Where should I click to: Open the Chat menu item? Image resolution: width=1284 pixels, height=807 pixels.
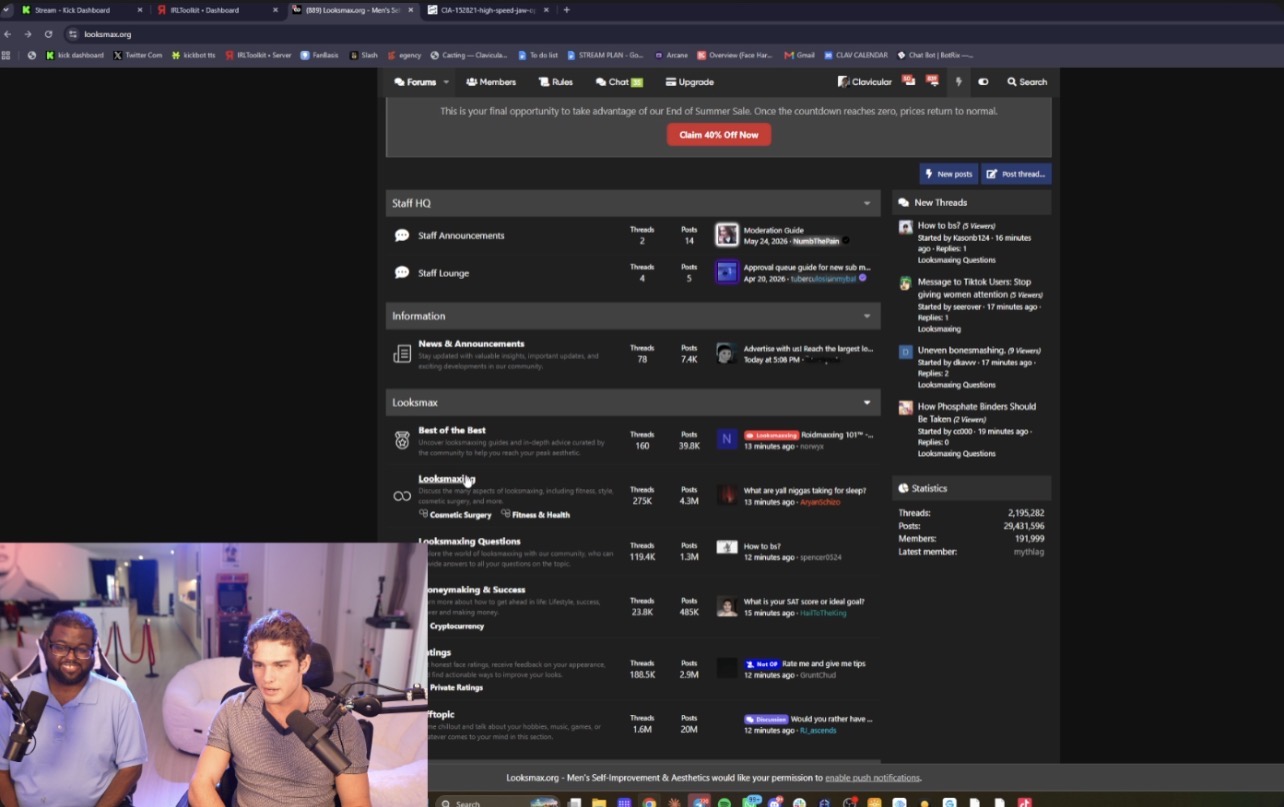[619, 82]
